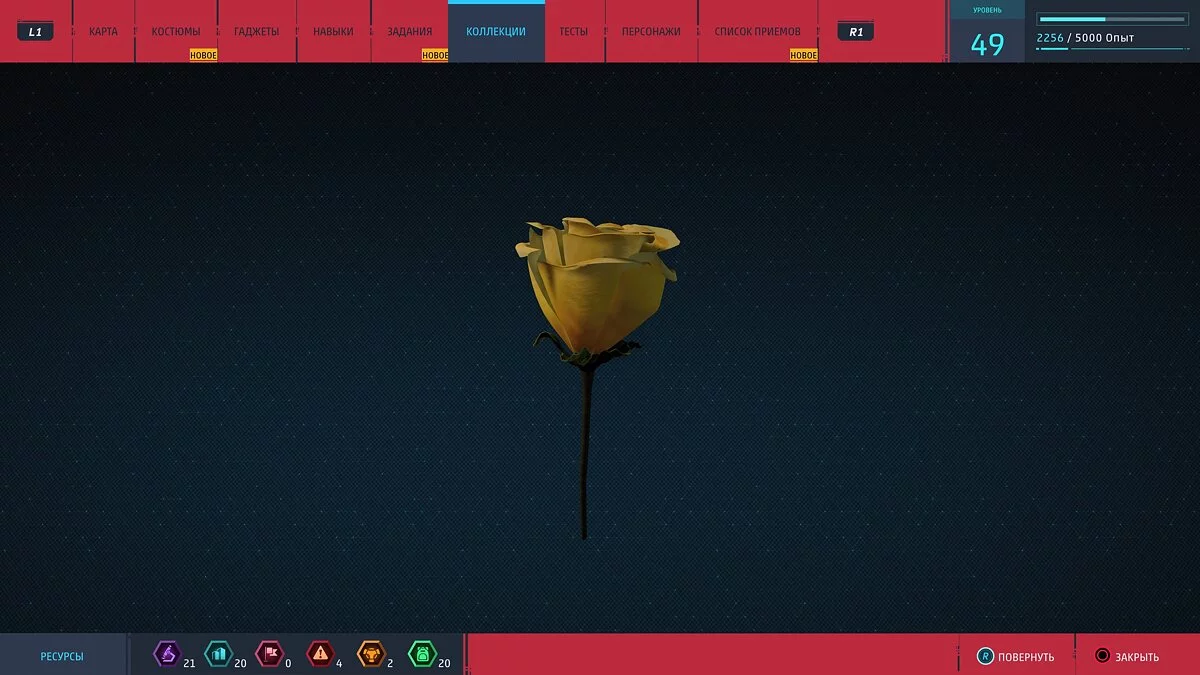Click the pink base token icon
This screenshot has height=675, width=1200.
pos(268,655)
